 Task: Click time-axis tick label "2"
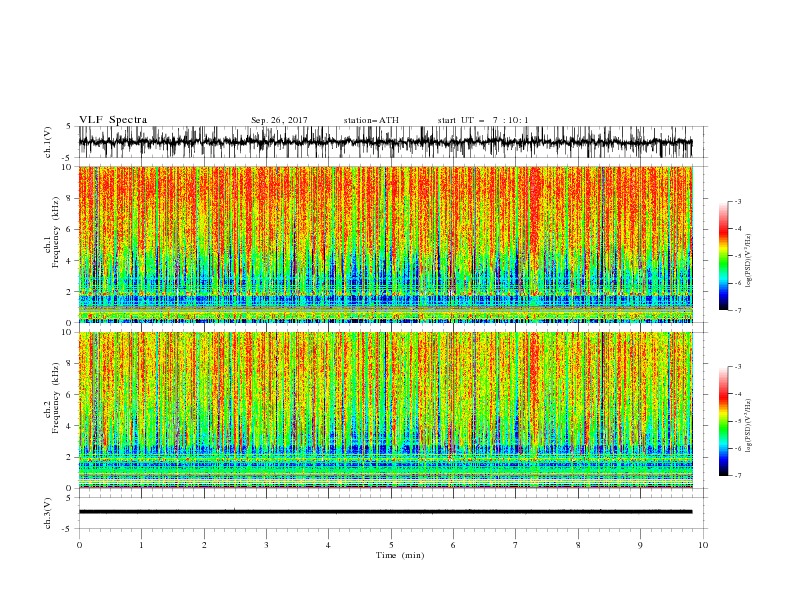(x=204, y=545)
